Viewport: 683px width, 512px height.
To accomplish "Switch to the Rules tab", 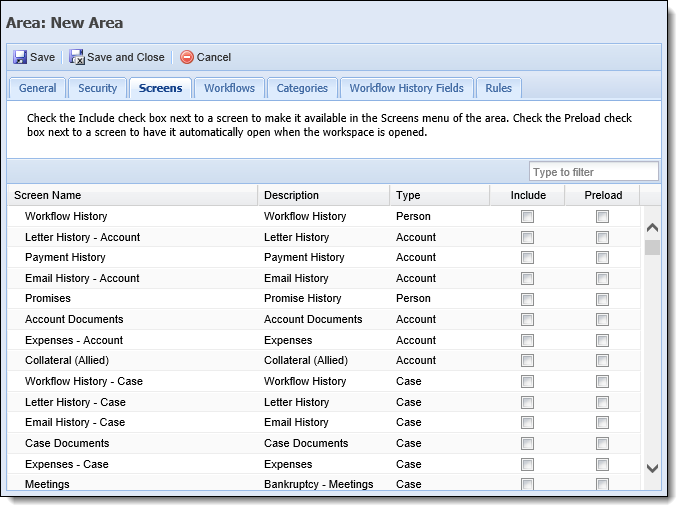I will point(499,88).
